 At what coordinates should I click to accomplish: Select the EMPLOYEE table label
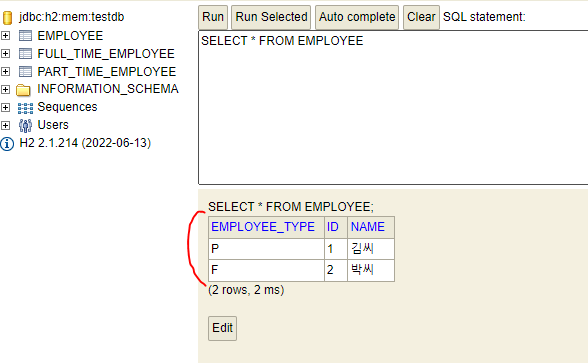tap(70, 36)
